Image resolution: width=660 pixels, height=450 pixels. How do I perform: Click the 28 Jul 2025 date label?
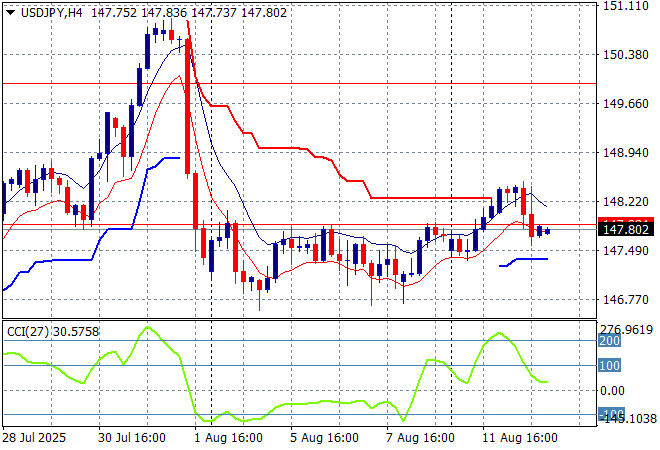tap(36, 438)
